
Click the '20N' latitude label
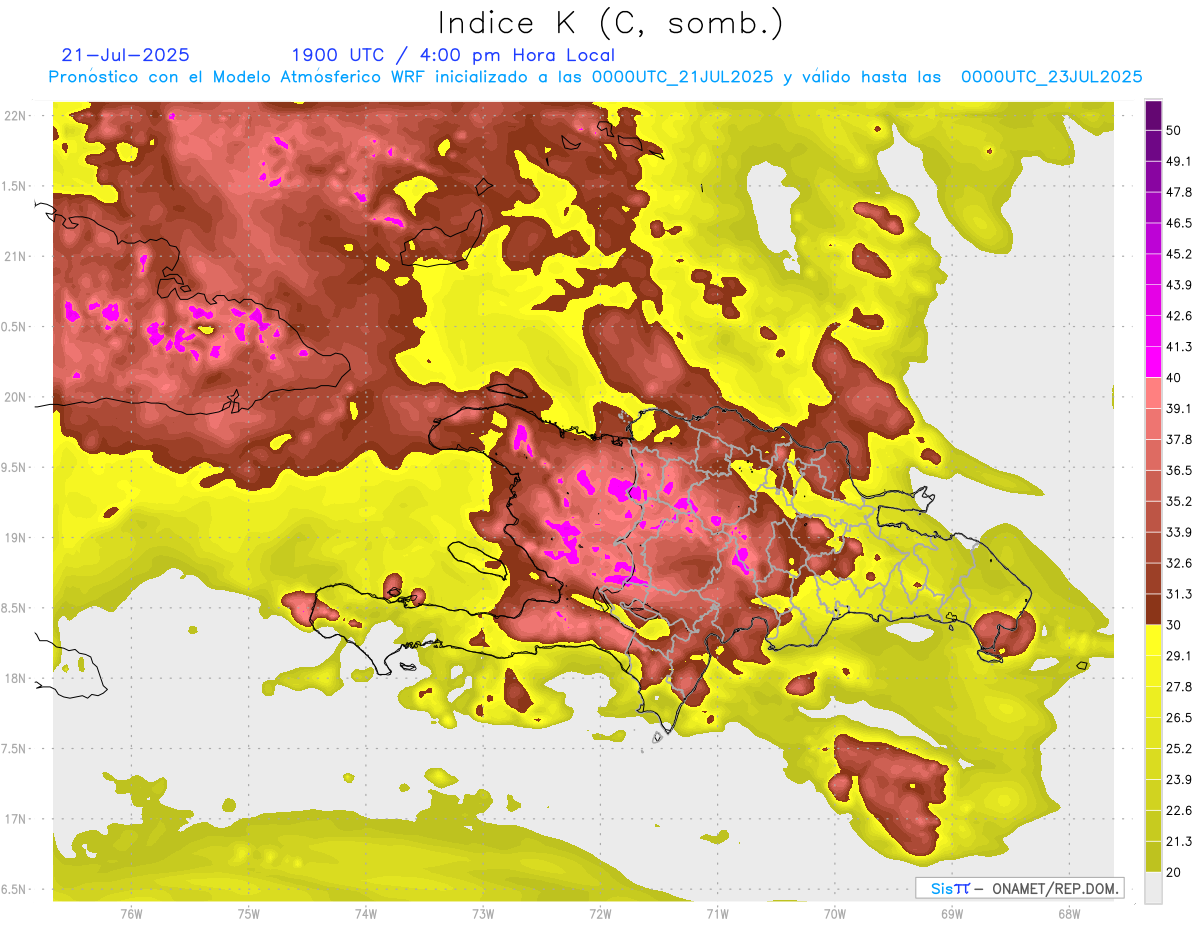pos(14,397)
